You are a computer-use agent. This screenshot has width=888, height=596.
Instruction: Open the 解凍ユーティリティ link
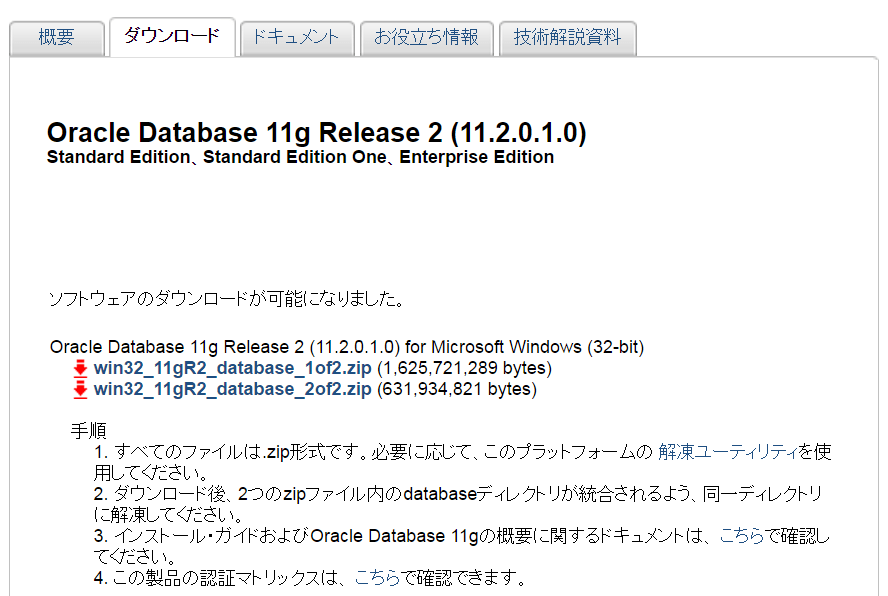[x=728, y=452]
